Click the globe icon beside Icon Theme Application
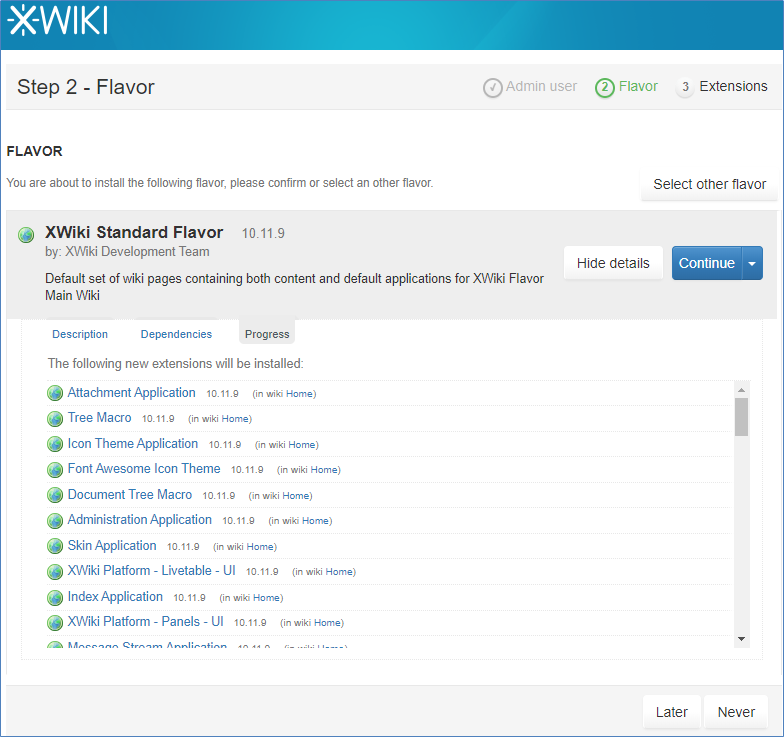Screen dimensions: 784x737 click(x=55, y=444)
